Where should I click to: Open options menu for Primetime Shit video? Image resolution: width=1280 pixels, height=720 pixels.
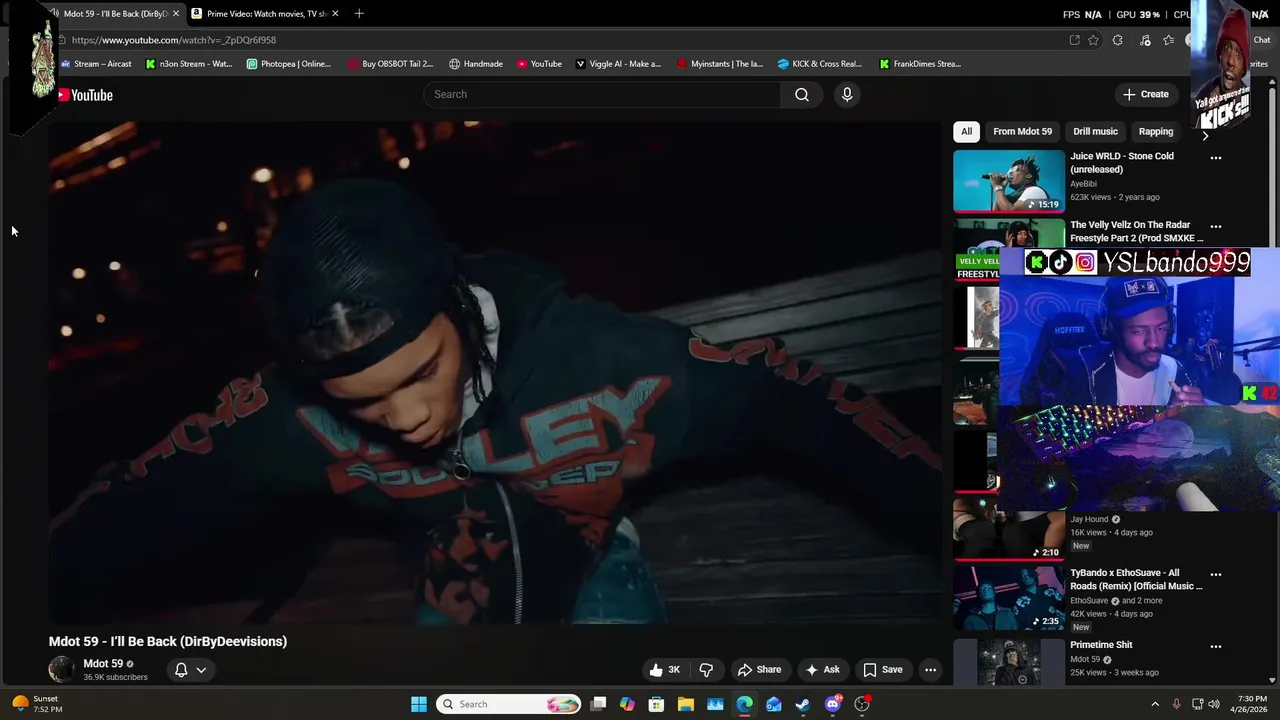[x=1216, y=647]
